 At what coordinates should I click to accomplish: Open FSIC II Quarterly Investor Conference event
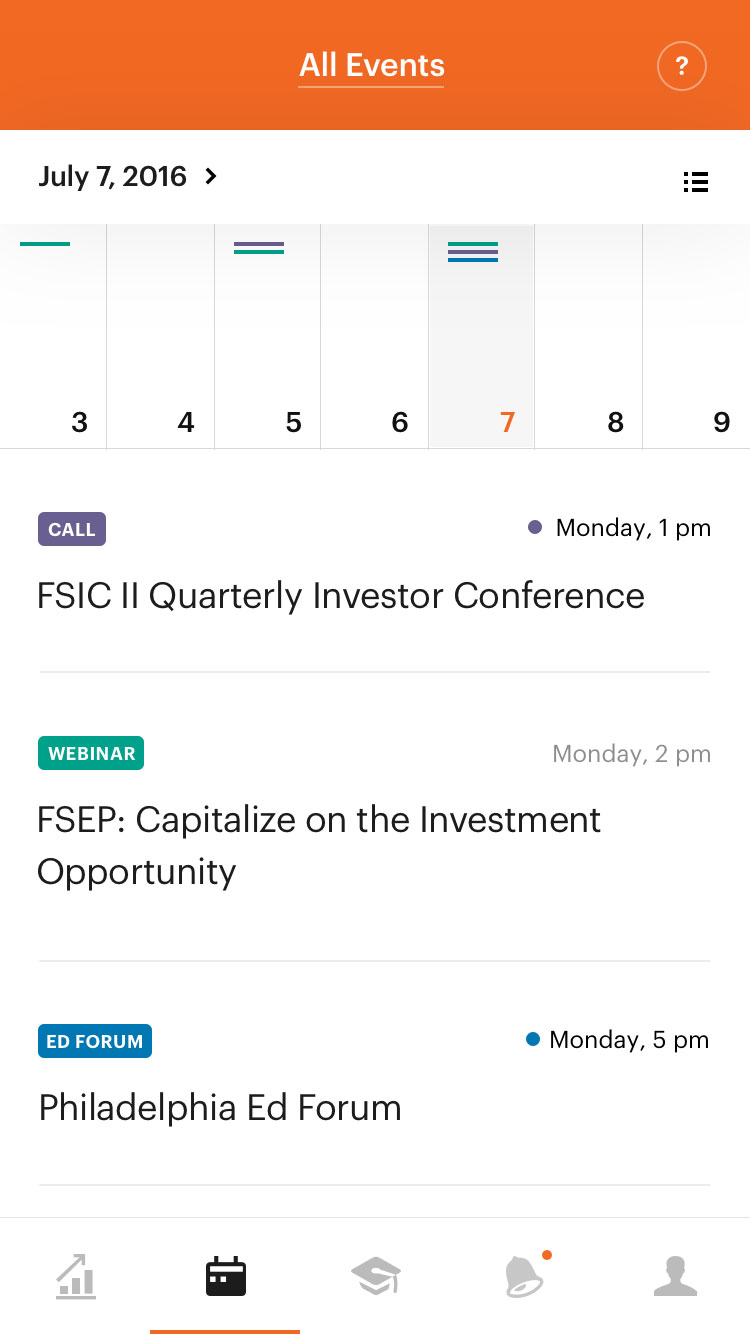point(341,596)
